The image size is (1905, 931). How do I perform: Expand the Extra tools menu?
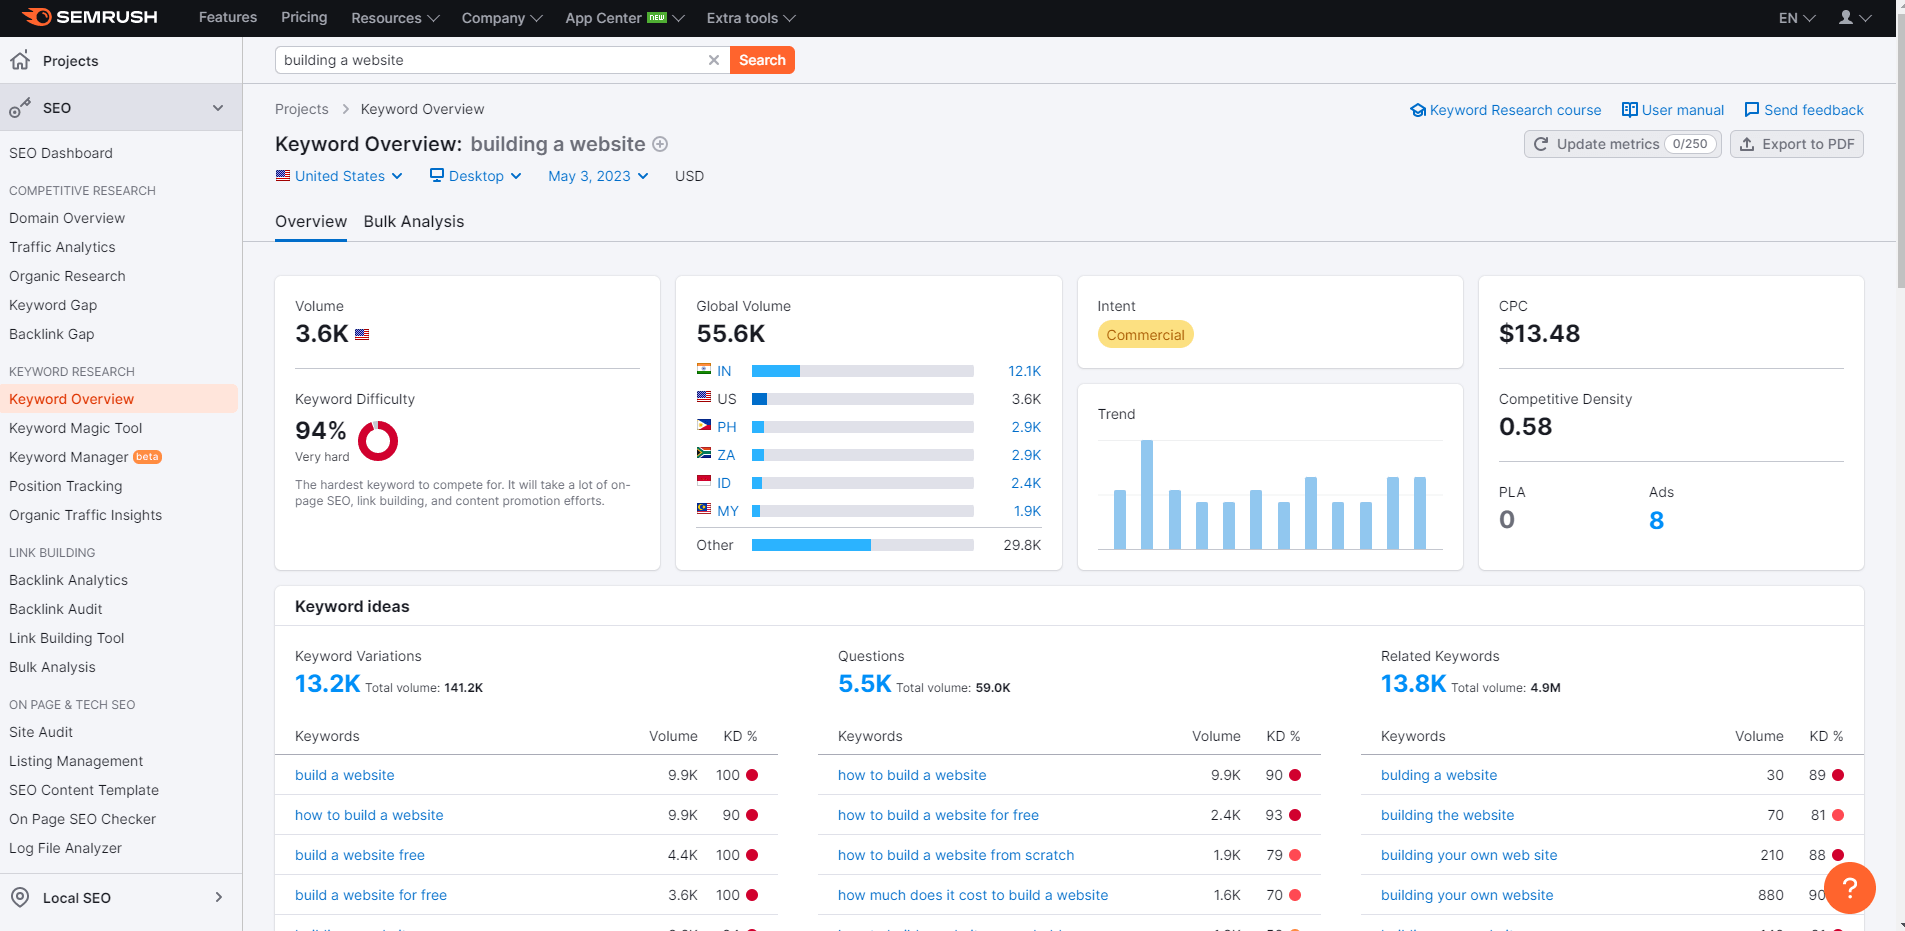point(751,18)
